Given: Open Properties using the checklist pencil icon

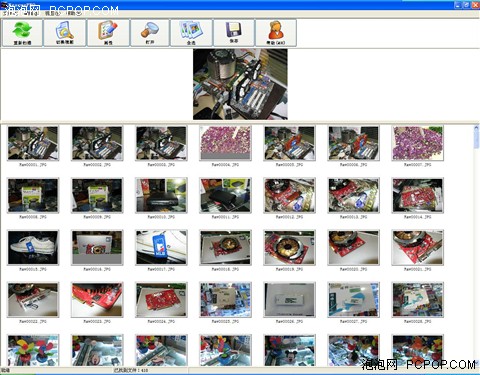Looking at the screenshot, I should click(108, 33).
